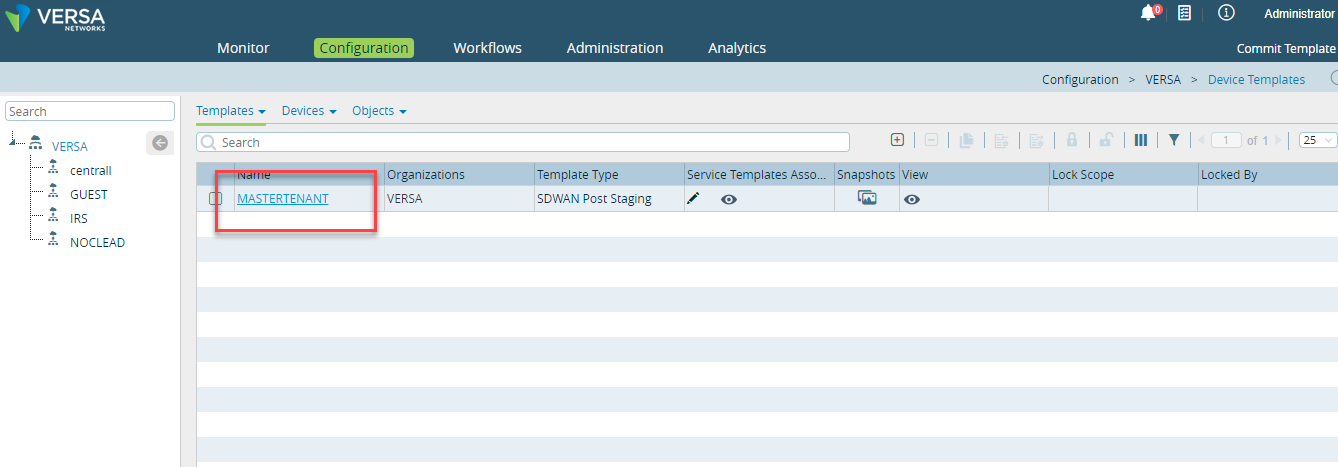Select the VERSA organization in tree
Viewport: 1338px width, 467px height.
click(x=69, y=147)
